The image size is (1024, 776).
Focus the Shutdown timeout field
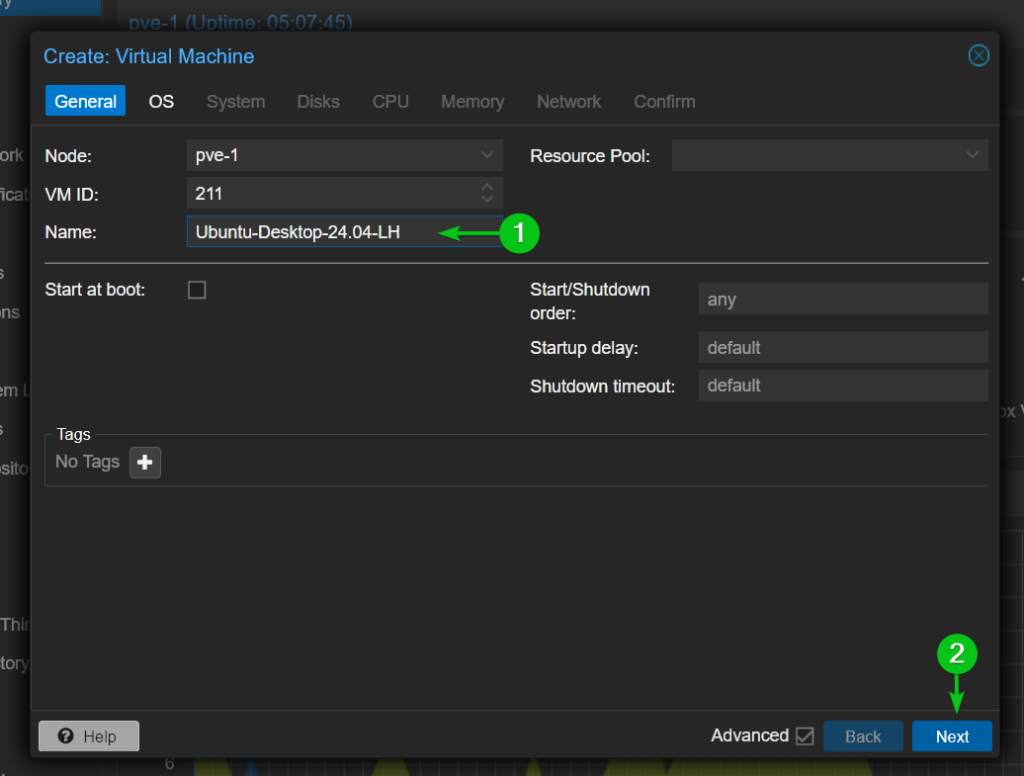pos(843,385)
